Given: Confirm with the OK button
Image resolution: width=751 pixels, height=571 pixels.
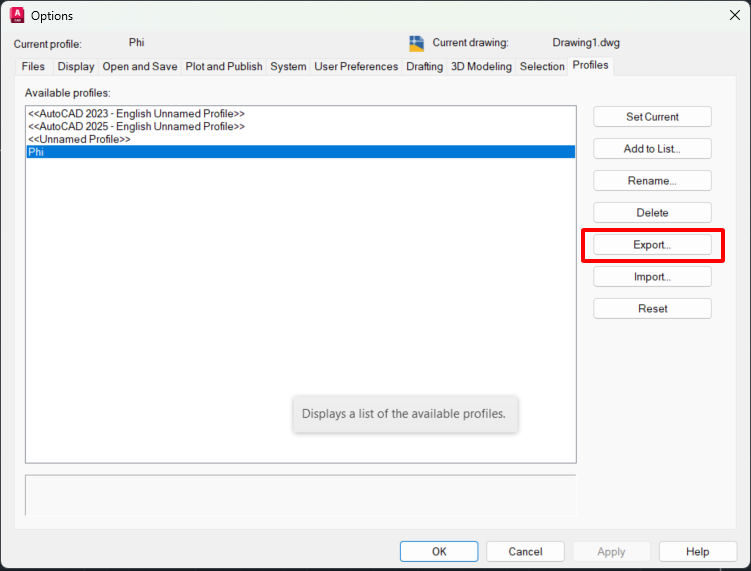Looking at the screenshot, I should point(439,551).
